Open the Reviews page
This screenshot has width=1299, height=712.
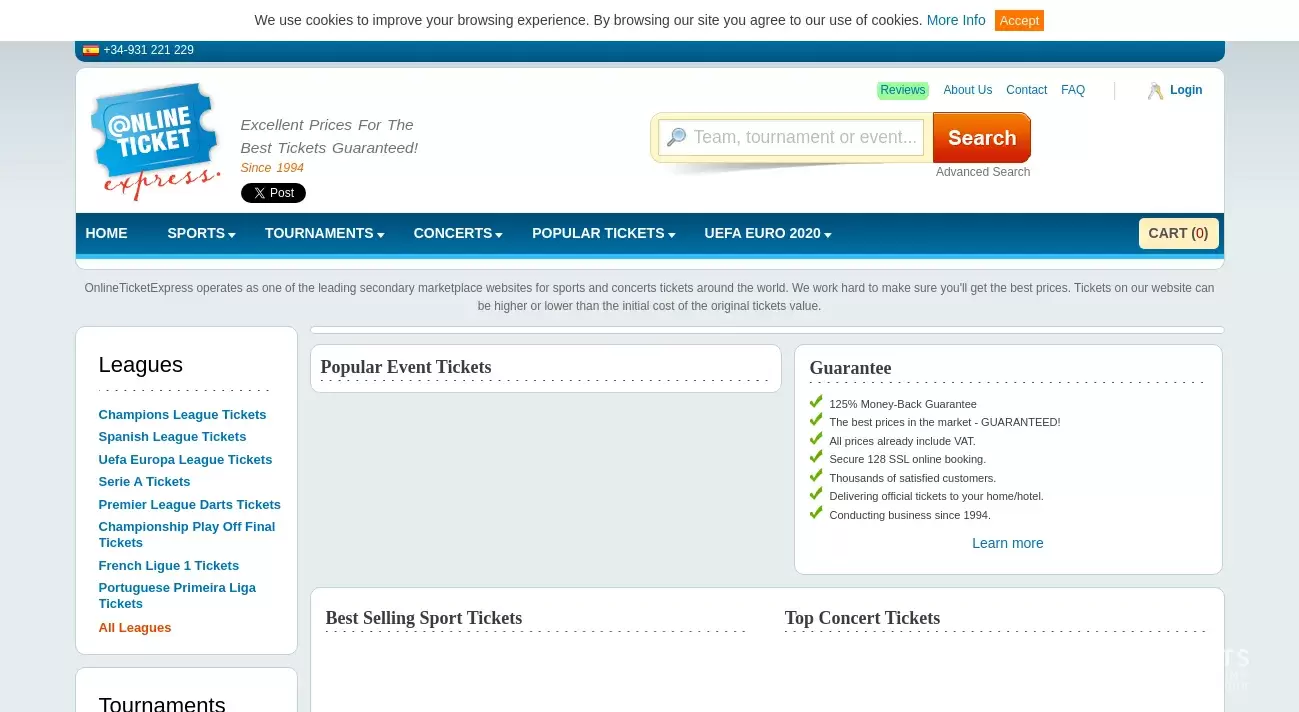pyautogui.click(x=903, y=90)
